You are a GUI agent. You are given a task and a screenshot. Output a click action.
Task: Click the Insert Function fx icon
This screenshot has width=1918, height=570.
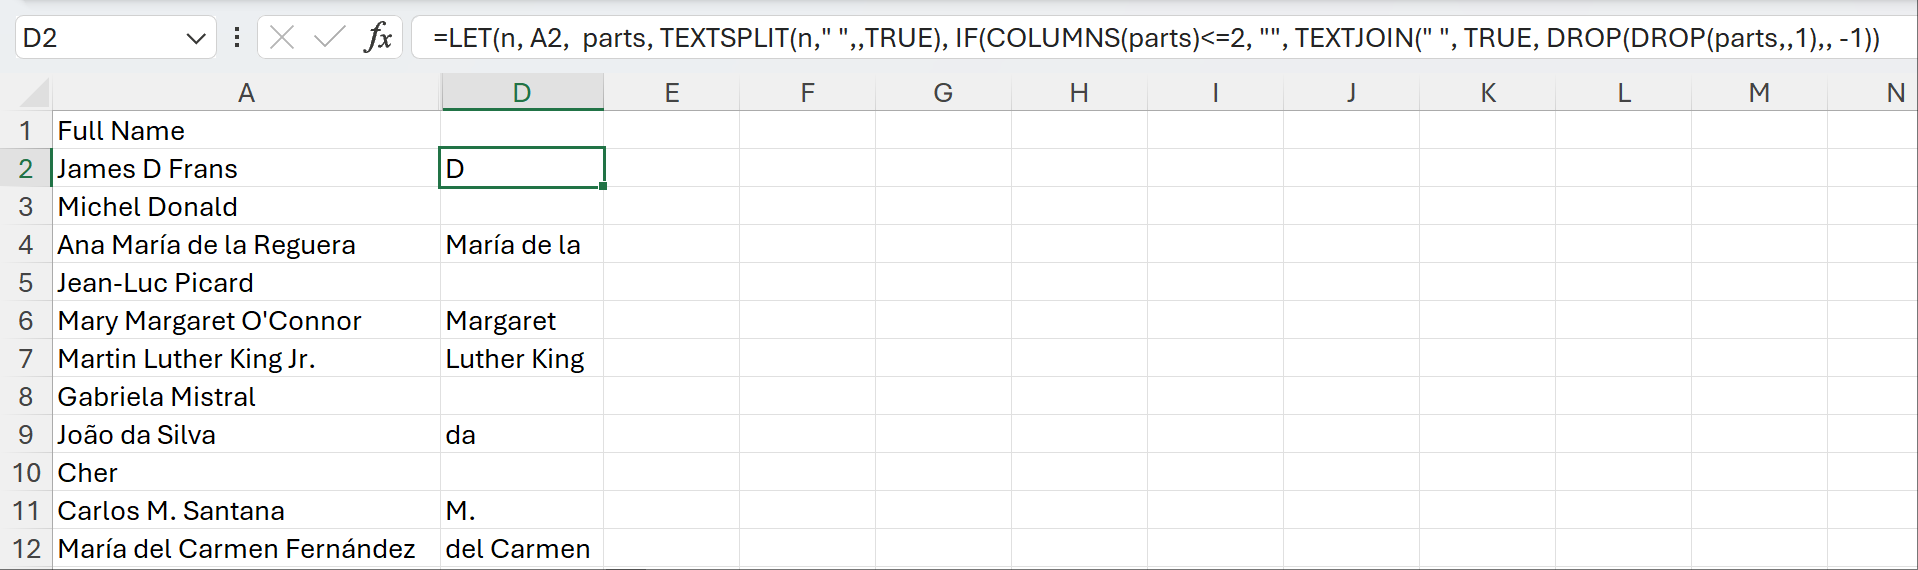(x=378, y=38)
